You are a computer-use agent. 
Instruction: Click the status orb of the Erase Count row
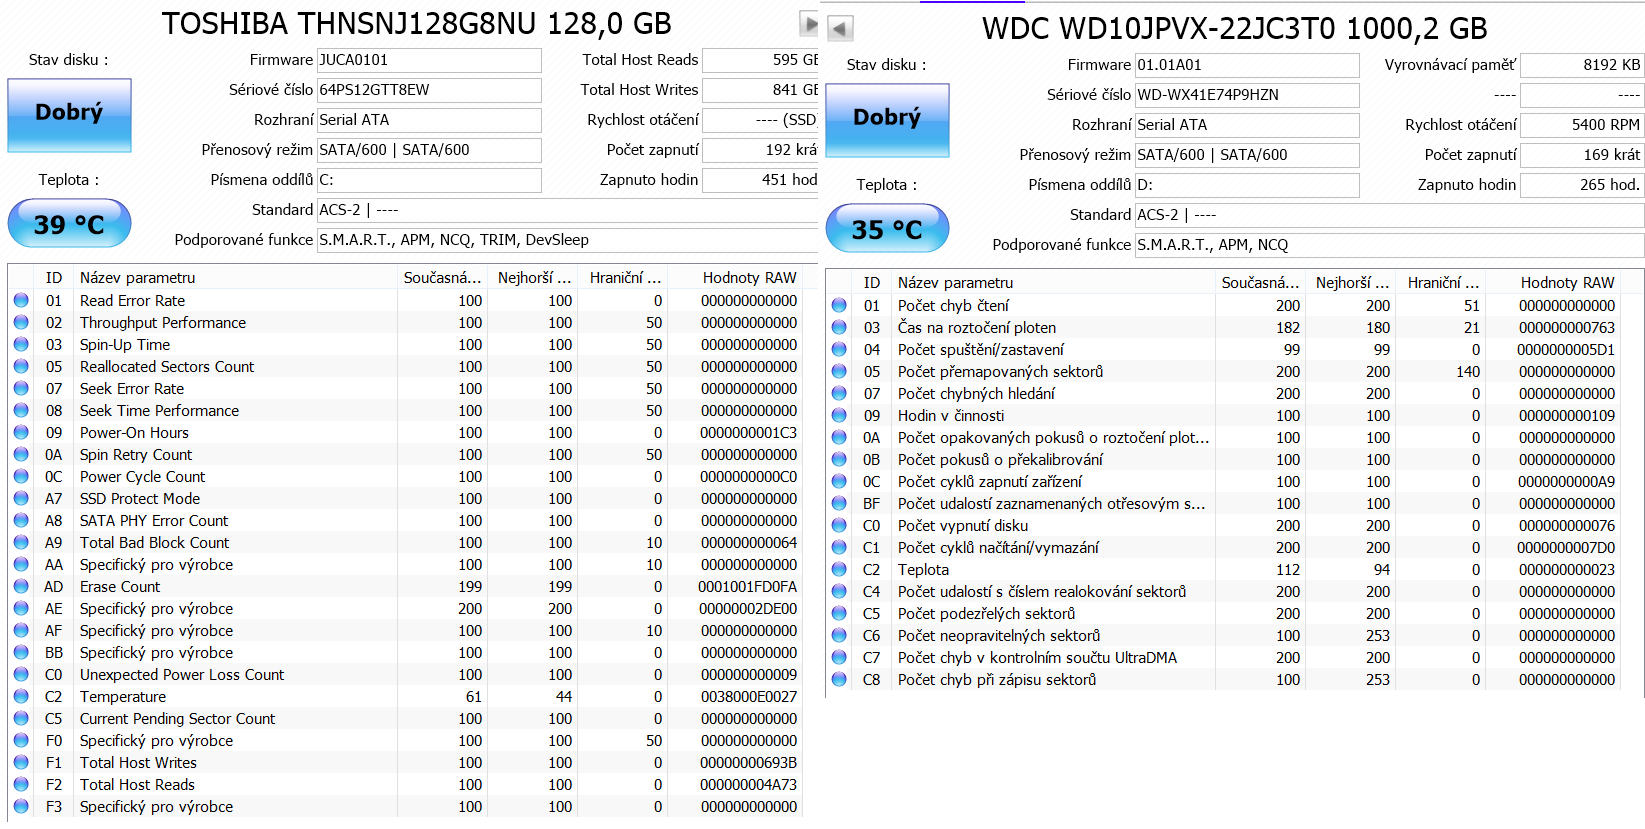point(21,586)
